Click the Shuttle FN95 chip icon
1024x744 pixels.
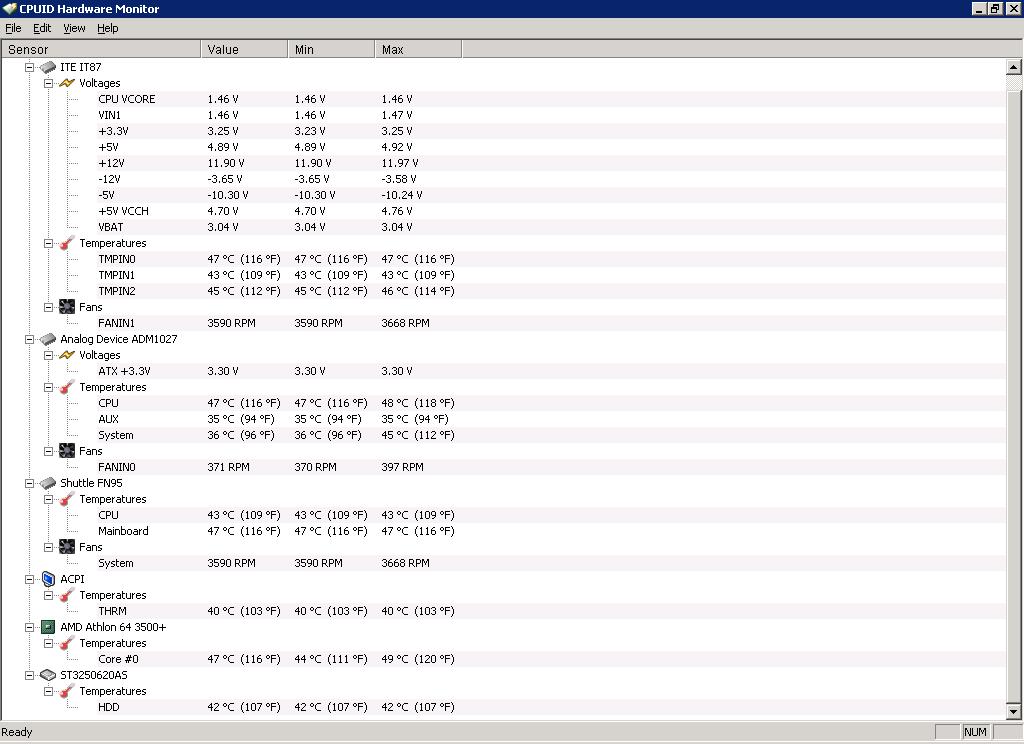(48, 483)
